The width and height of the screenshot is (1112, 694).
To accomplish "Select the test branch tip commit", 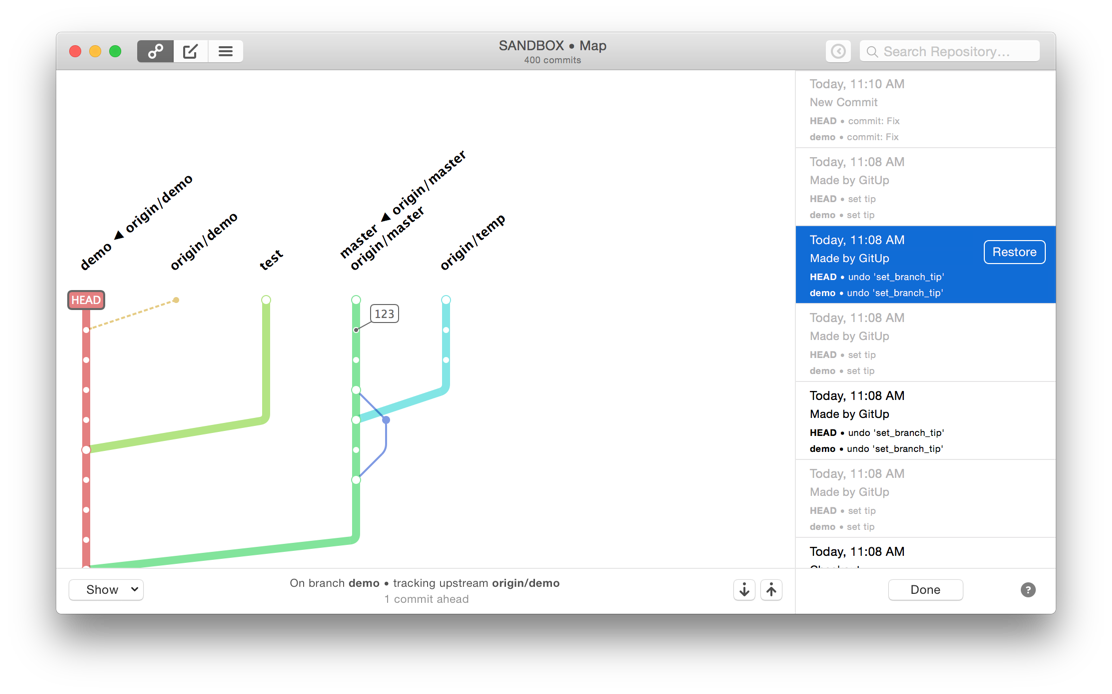I will [266, 300].
